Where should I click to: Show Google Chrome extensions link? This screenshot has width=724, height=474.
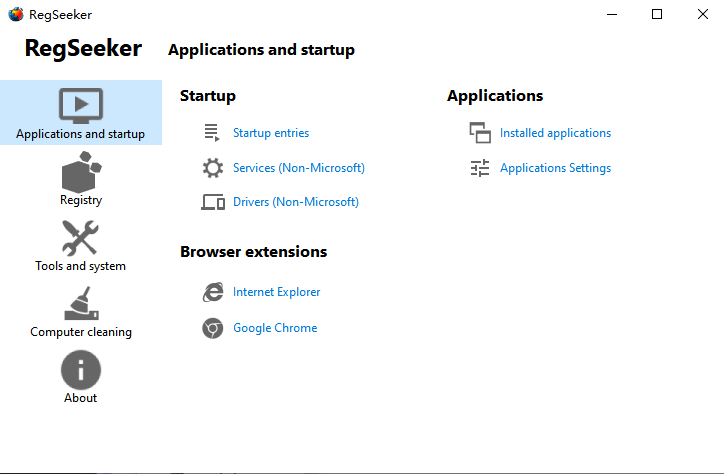pyautogui.click(x=275, y=328)
